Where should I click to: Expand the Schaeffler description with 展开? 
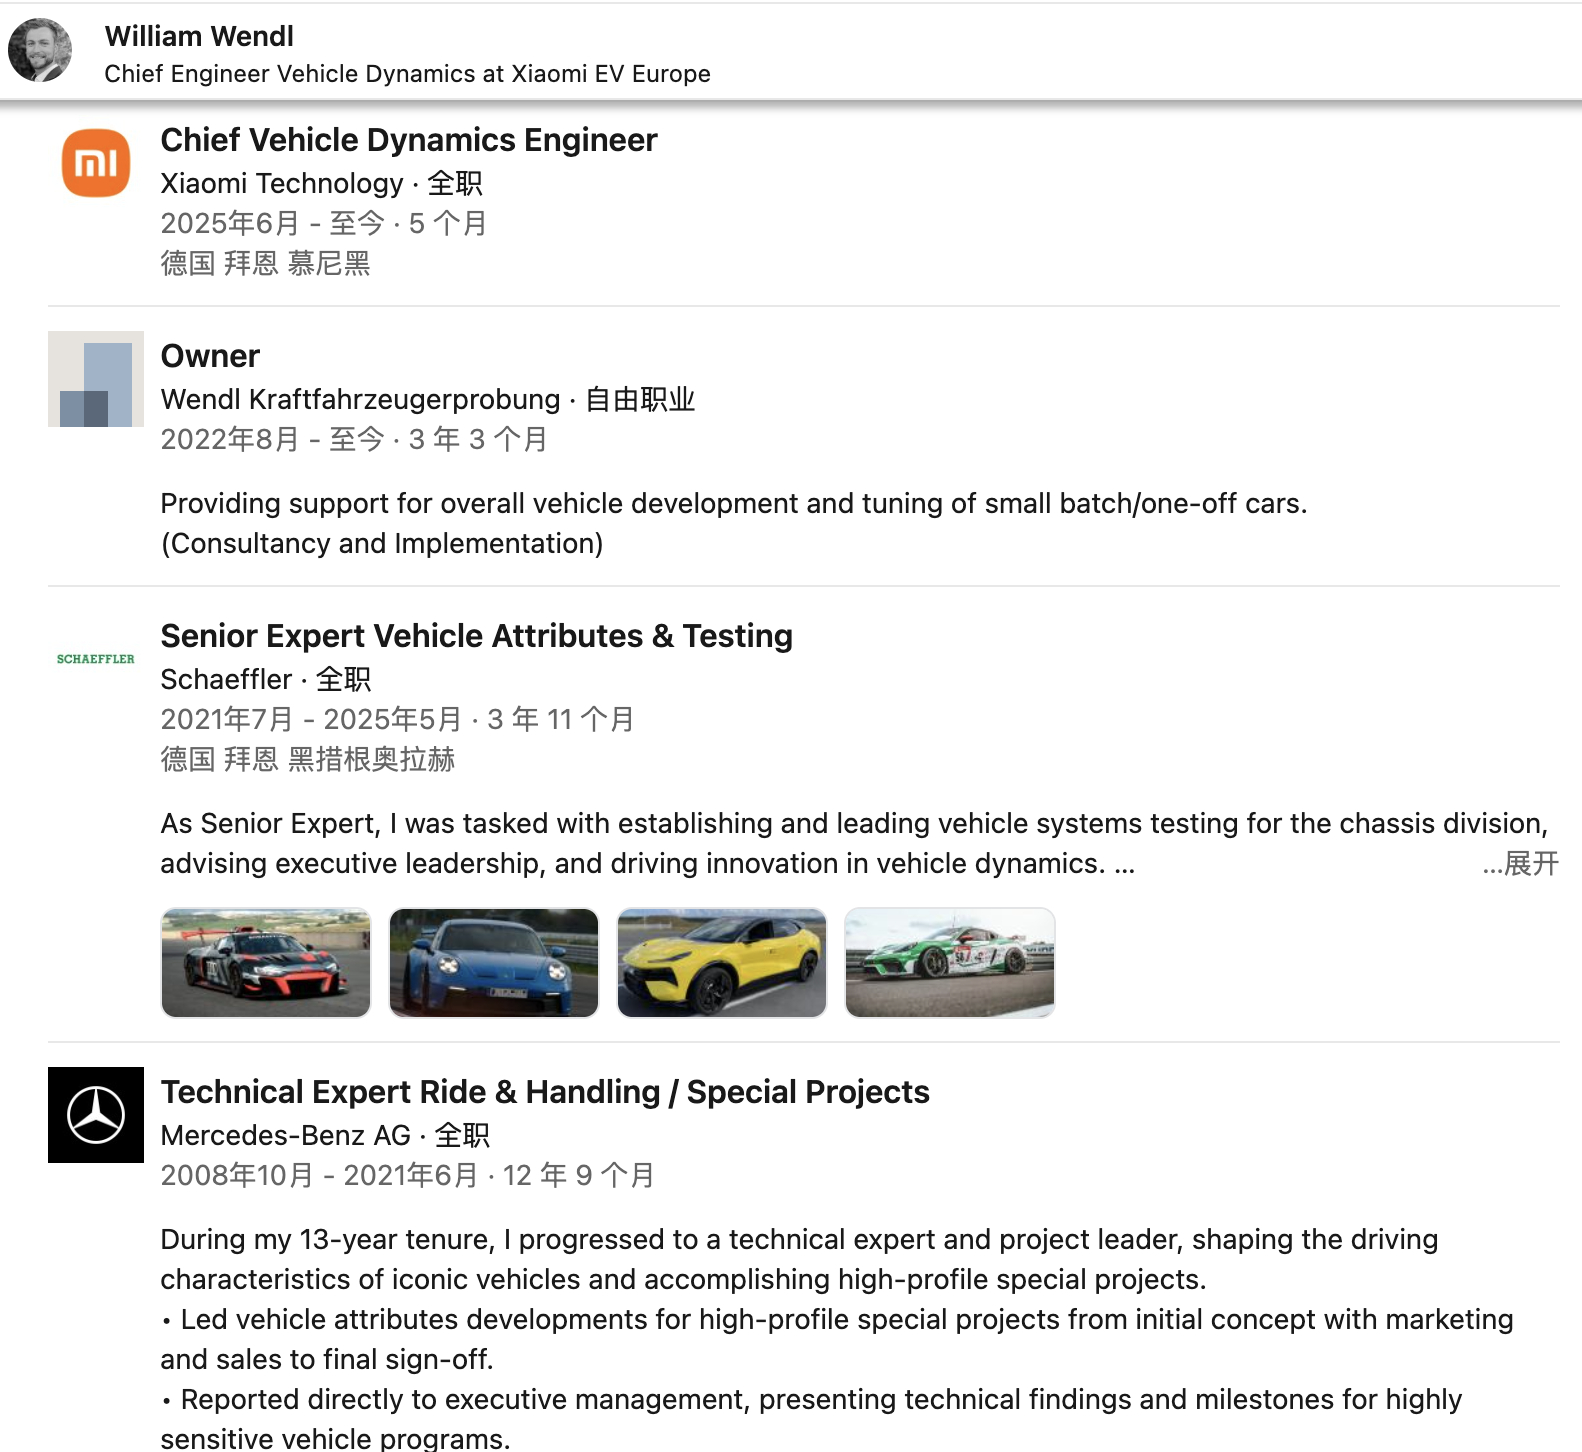[x=1520, y=863]
